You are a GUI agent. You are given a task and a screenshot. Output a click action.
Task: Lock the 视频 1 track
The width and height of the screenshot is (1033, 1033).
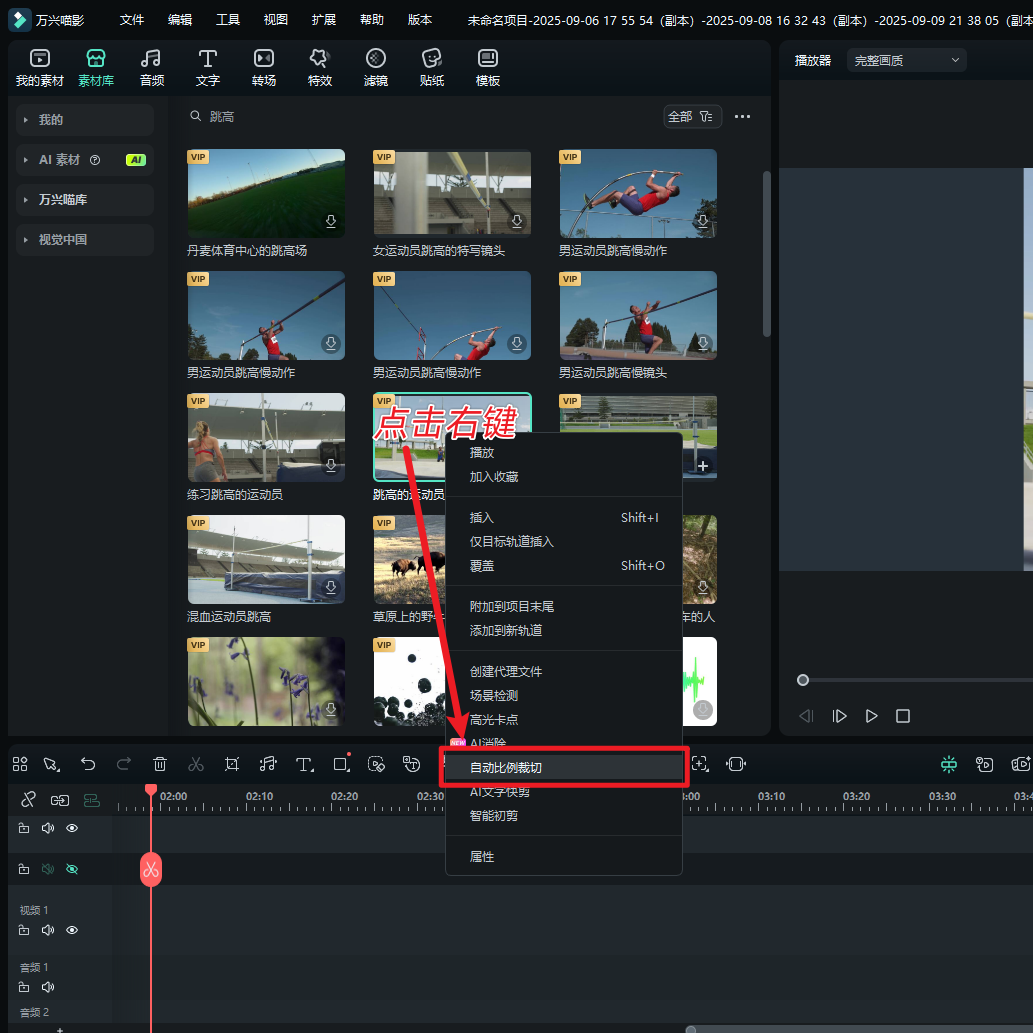coord(24,930)
